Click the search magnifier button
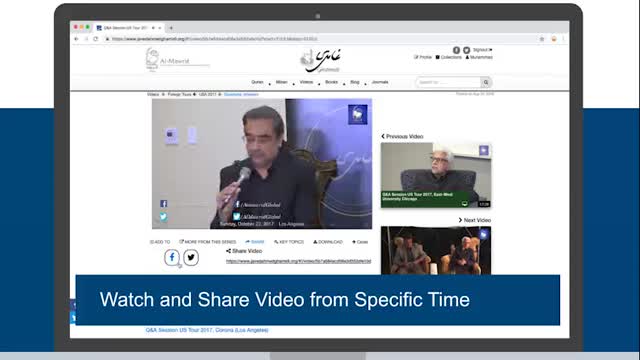This screenshot has height=360, width=640. point(486,82)
